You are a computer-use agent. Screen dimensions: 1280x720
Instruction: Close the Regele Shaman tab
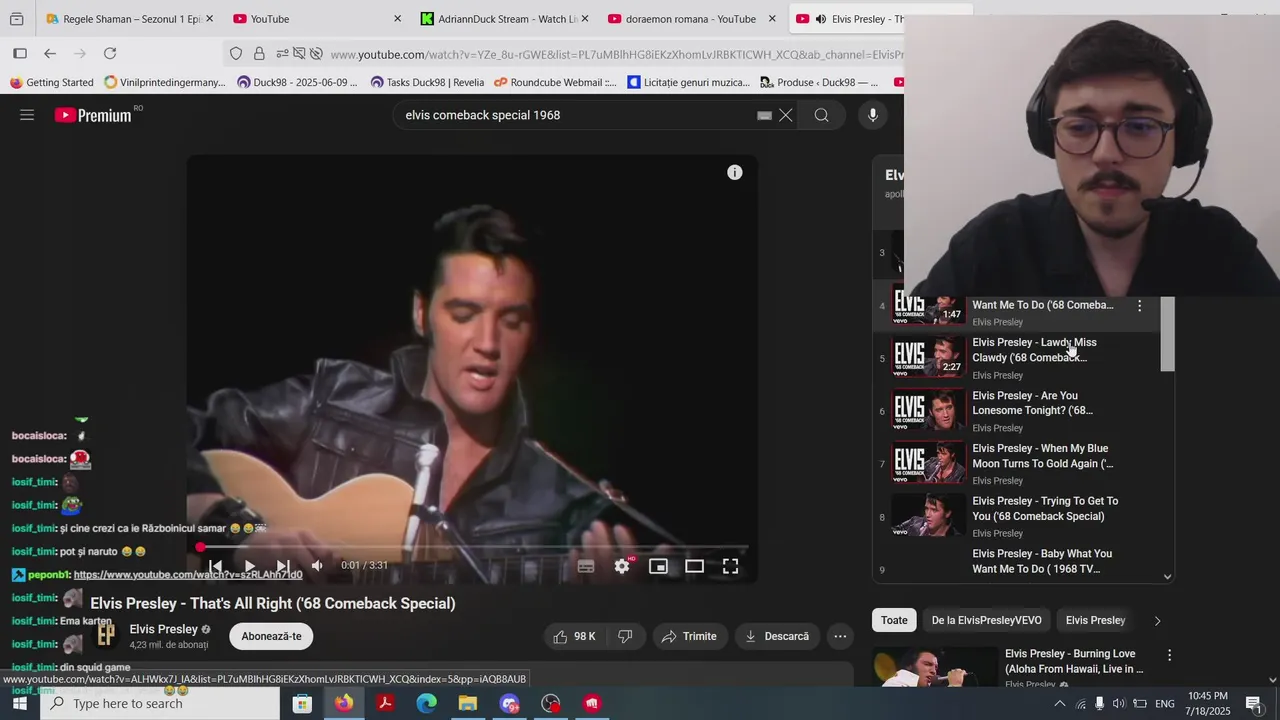(209, 19)
